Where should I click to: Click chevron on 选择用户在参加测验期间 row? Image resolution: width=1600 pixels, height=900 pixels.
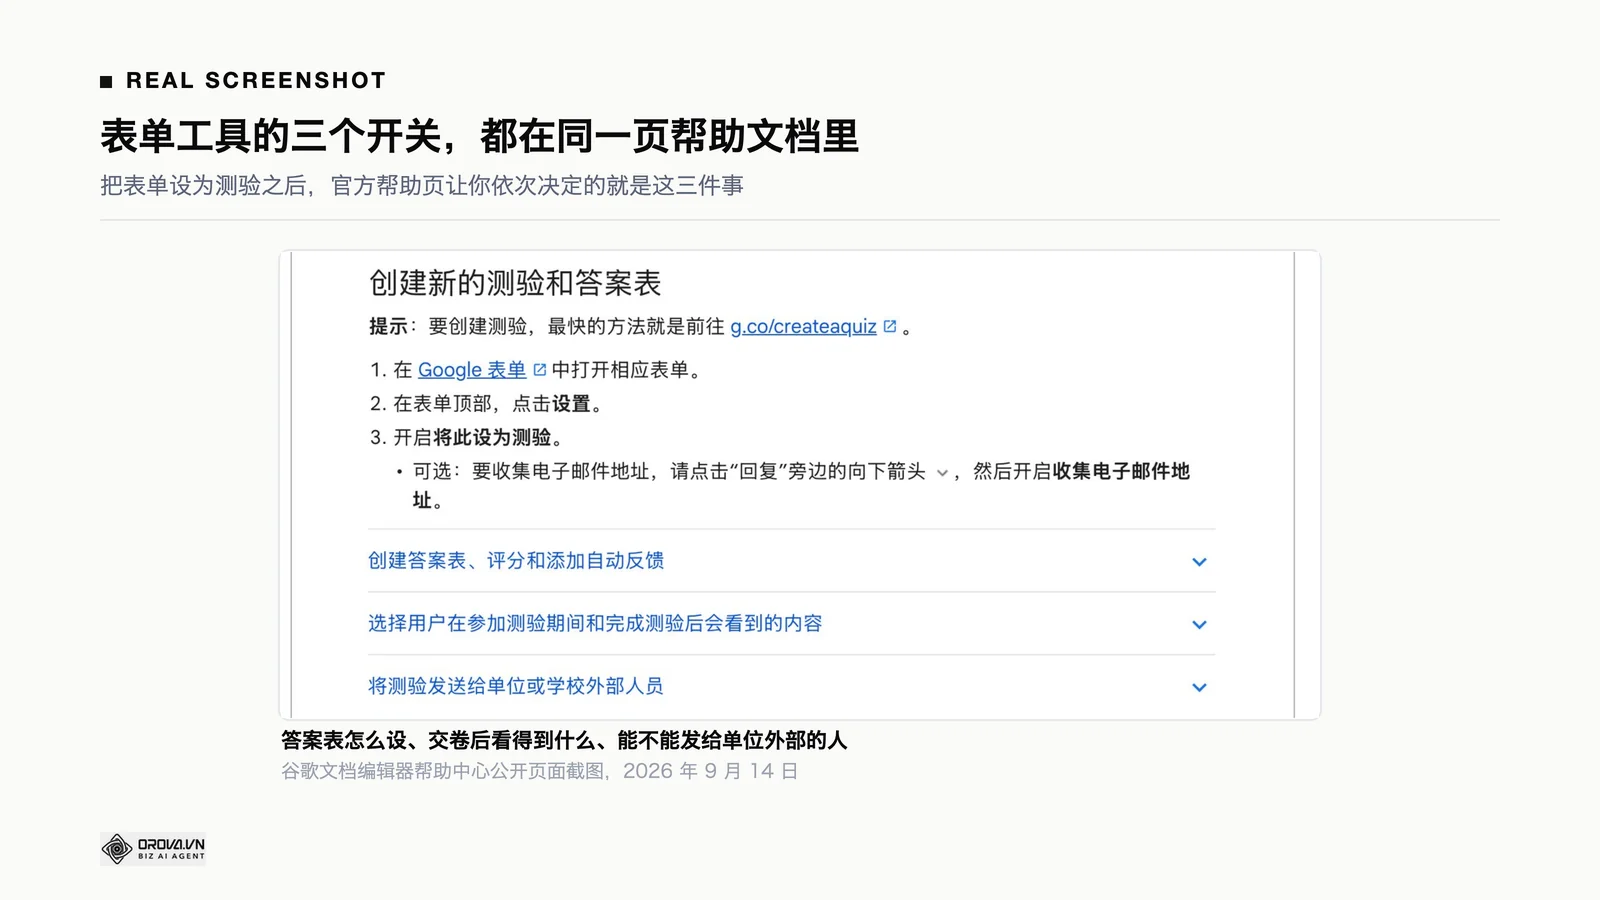click(1199, 625)
